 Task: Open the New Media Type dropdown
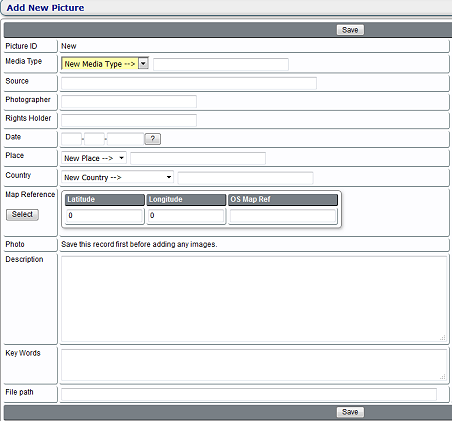click(105, 64)
